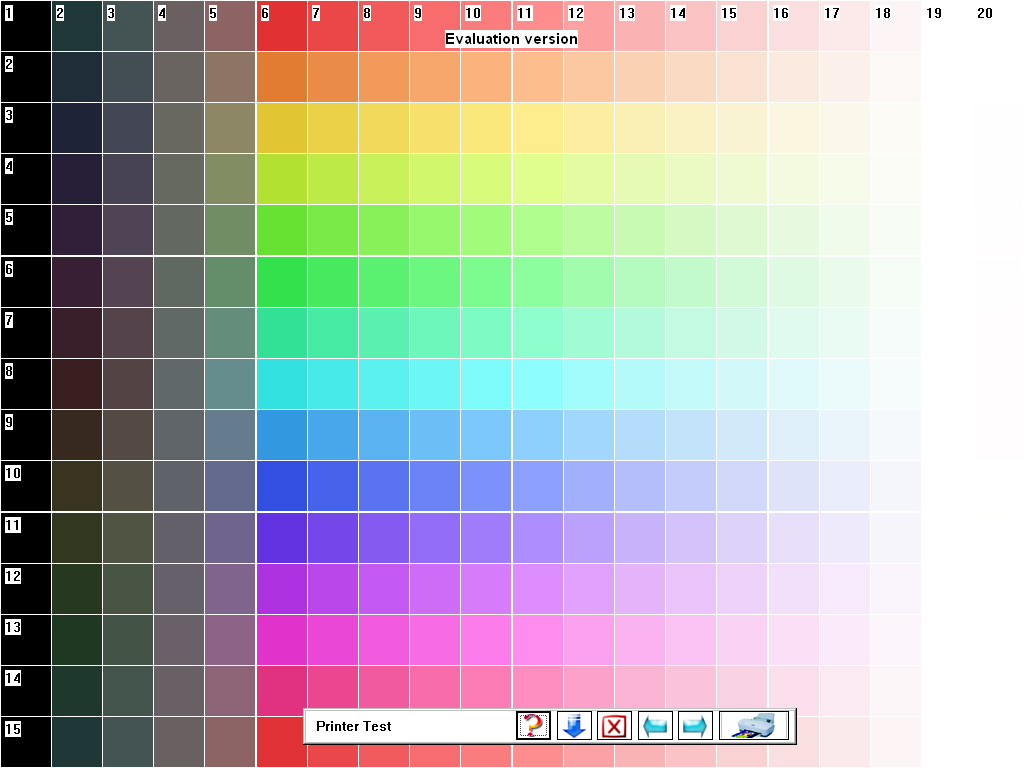Viewport: 1024px width, 768px height.
Task: Select the orange swatch in row 2, column 6
Action: tap(281, 77)
